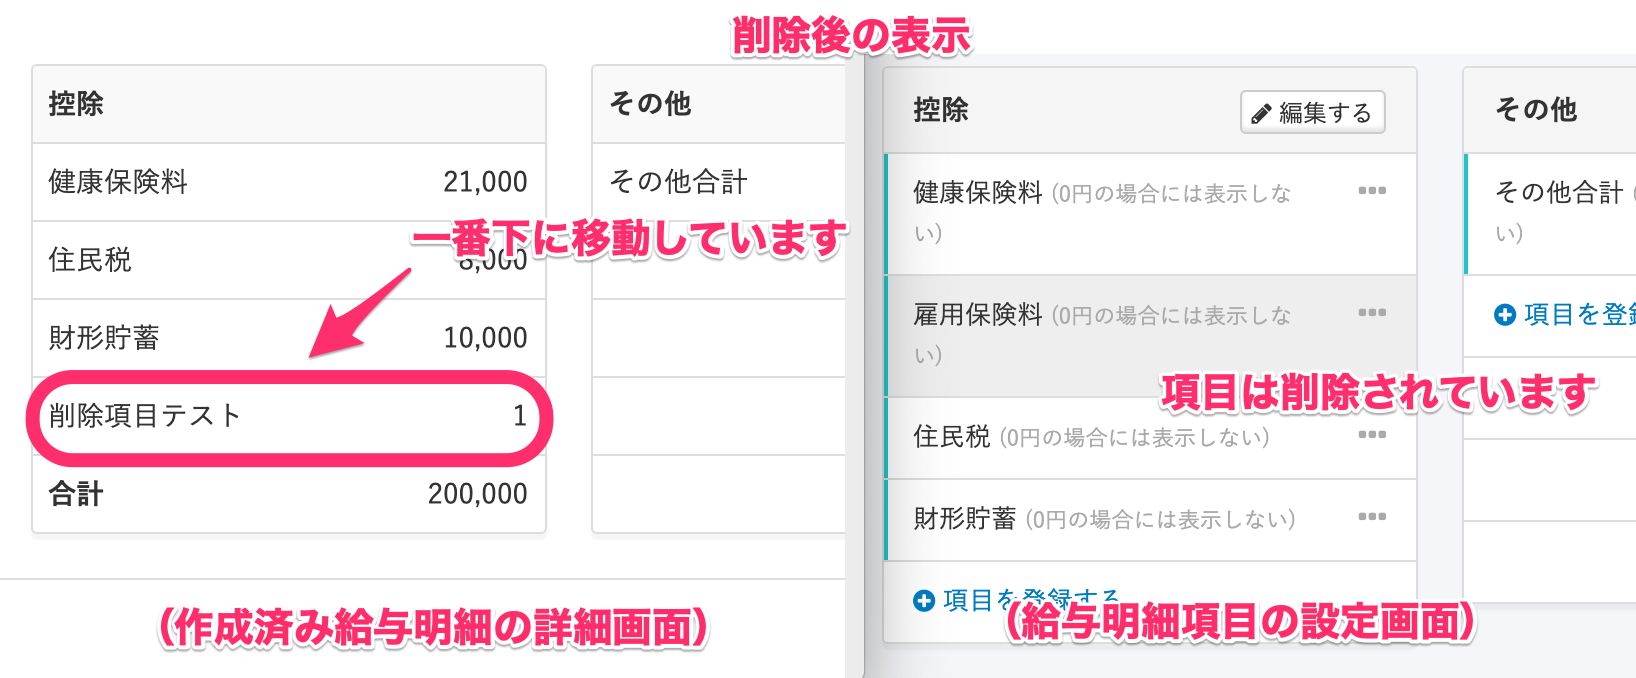The height and width of the screenshot is (678, 1636).
Task: Select the 財形貯蓄 settings row
Action: (1151, 519)
